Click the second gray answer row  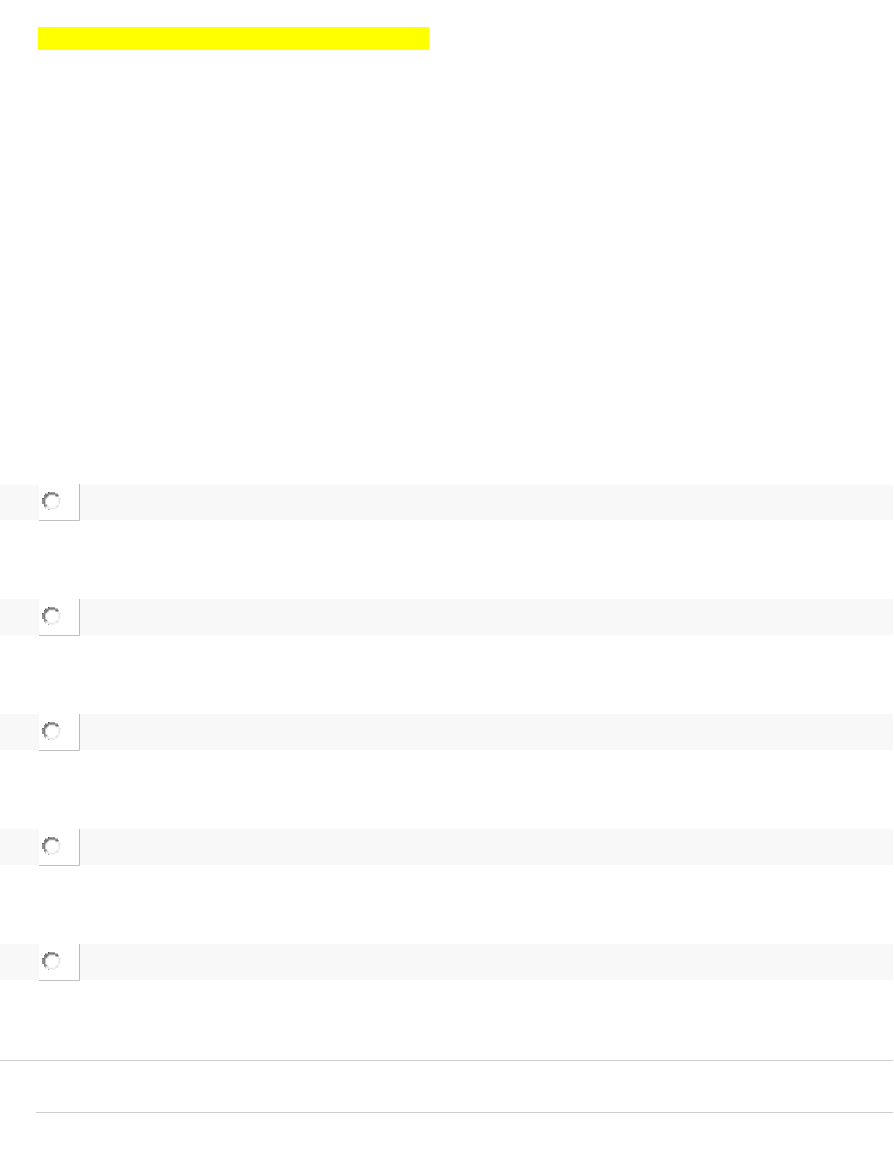480,617
